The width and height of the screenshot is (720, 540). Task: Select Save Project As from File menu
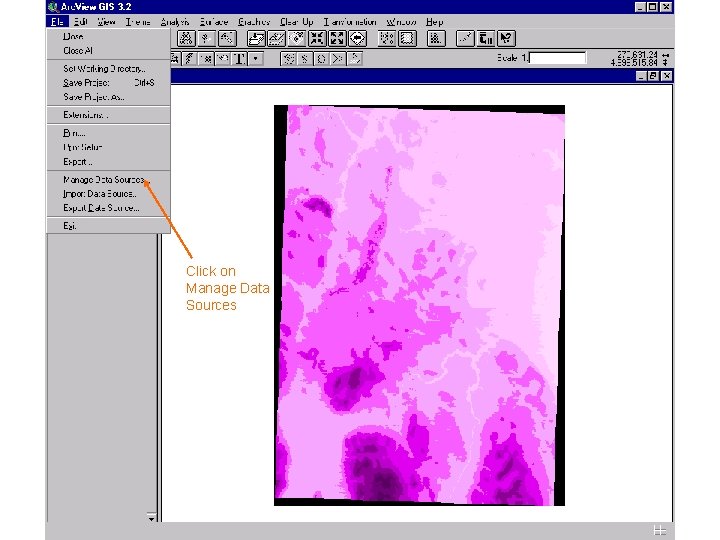click(x=94, y=97)
